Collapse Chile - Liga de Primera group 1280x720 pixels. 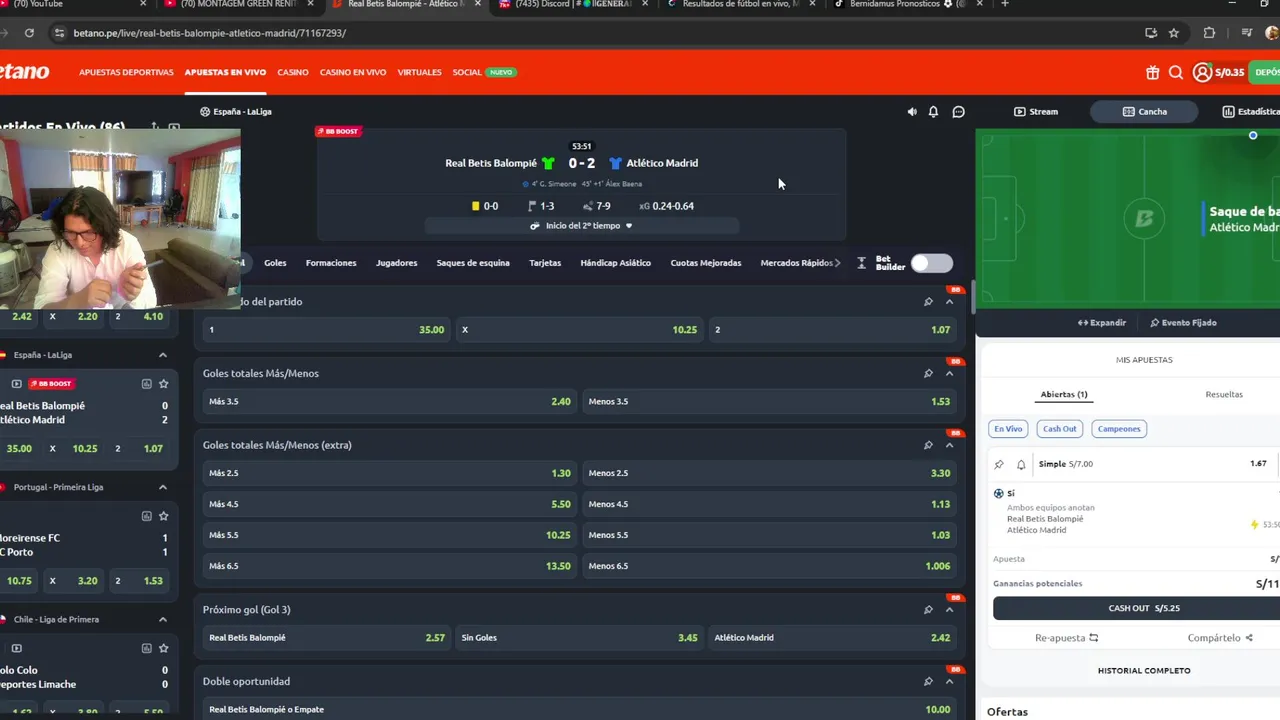pyautogui.click(x=162, y=619)
